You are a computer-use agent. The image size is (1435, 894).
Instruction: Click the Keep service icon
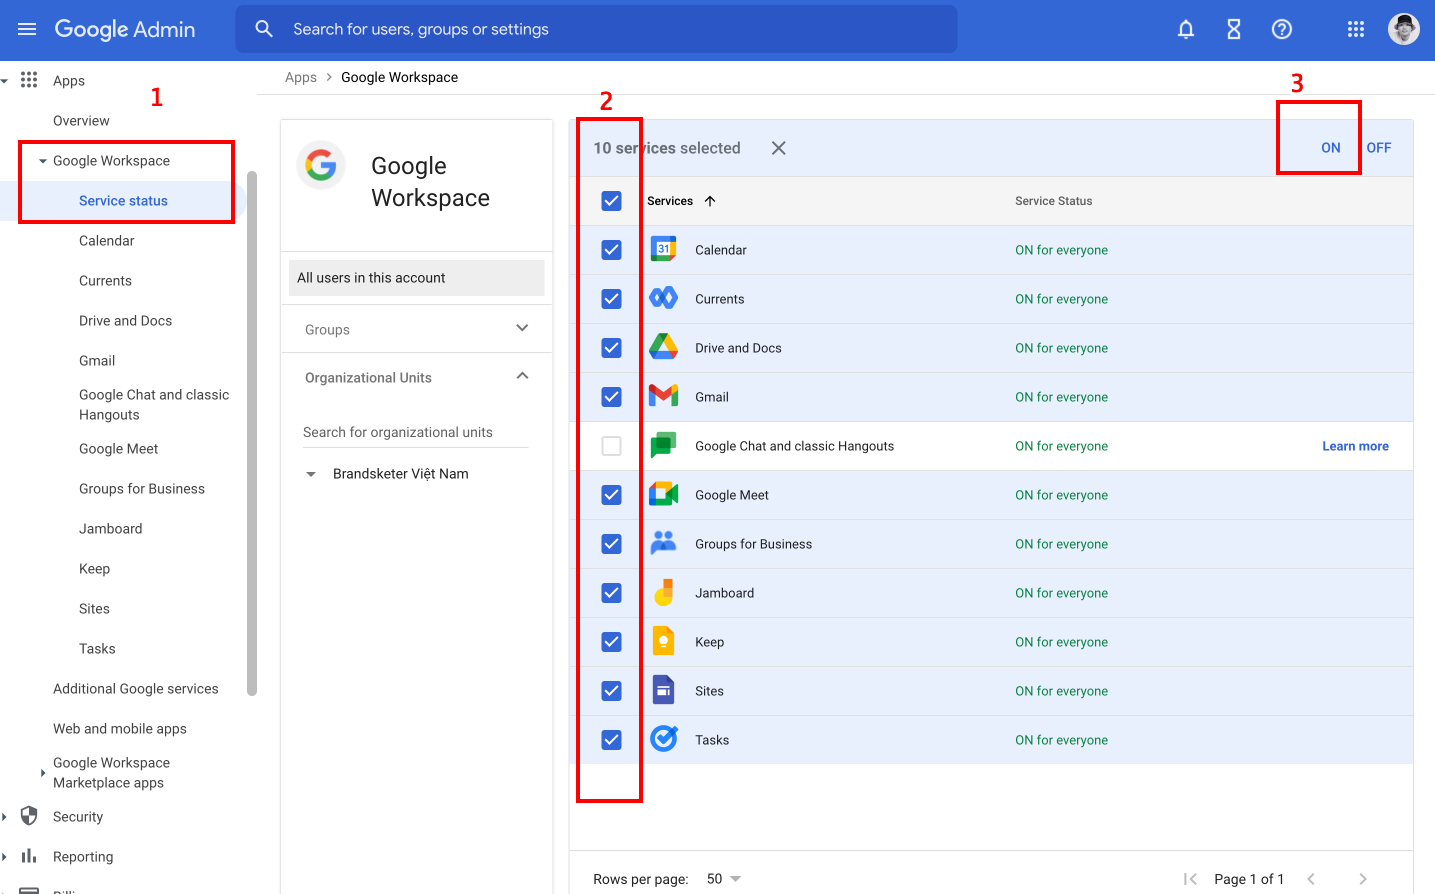pos(663,641)
